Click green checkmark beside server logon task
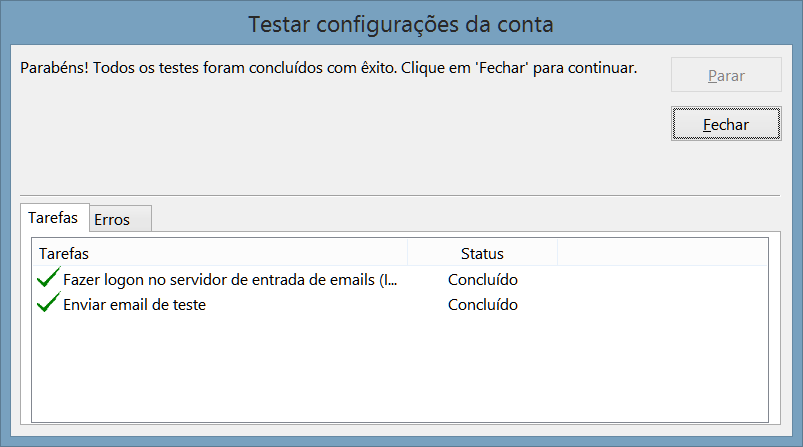This screenshot has height=447, width=803. tap(48, 279)
